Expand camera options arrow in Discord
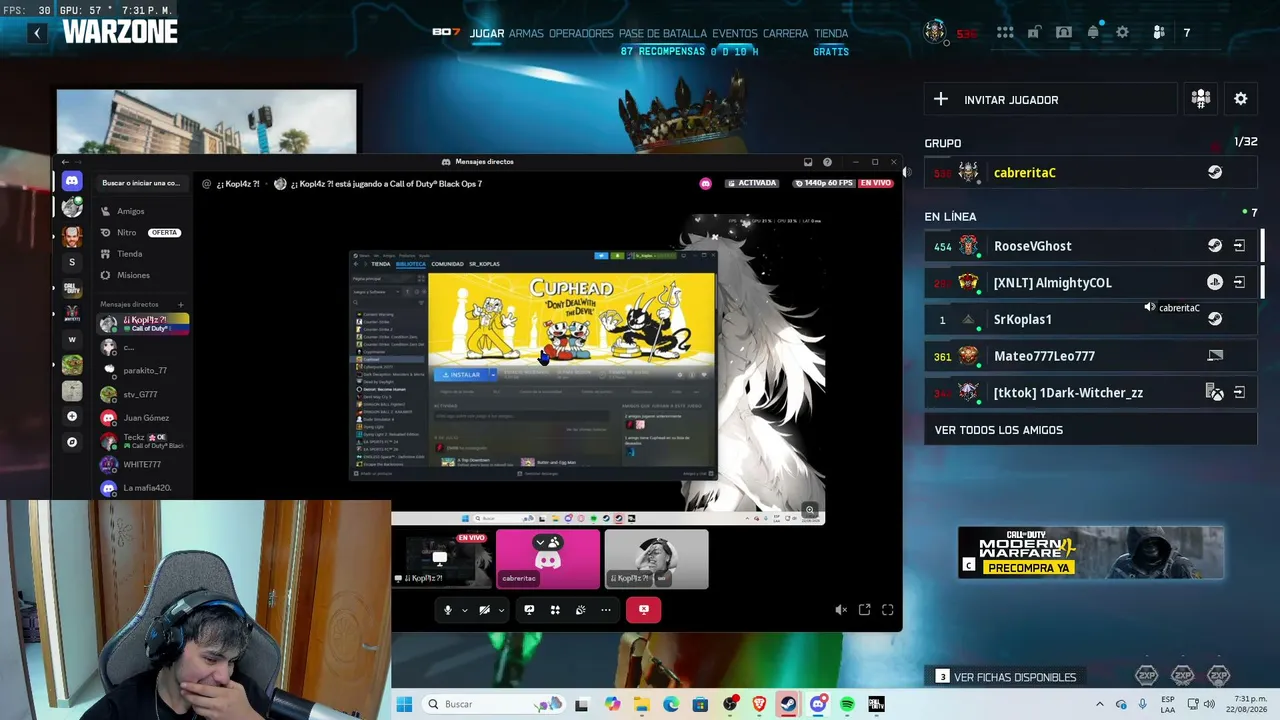The image size is (1280, 720). [x=501, y=610]
